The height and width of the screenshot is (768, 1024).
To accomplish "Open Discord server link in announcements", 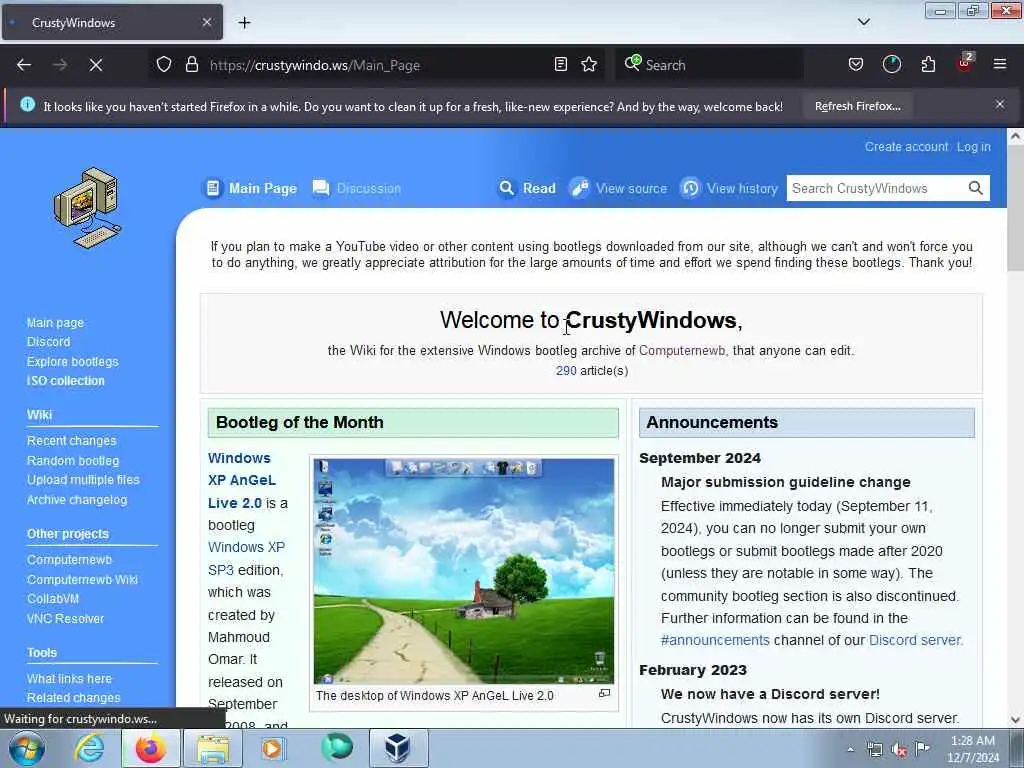I will (x=915, y=640).
